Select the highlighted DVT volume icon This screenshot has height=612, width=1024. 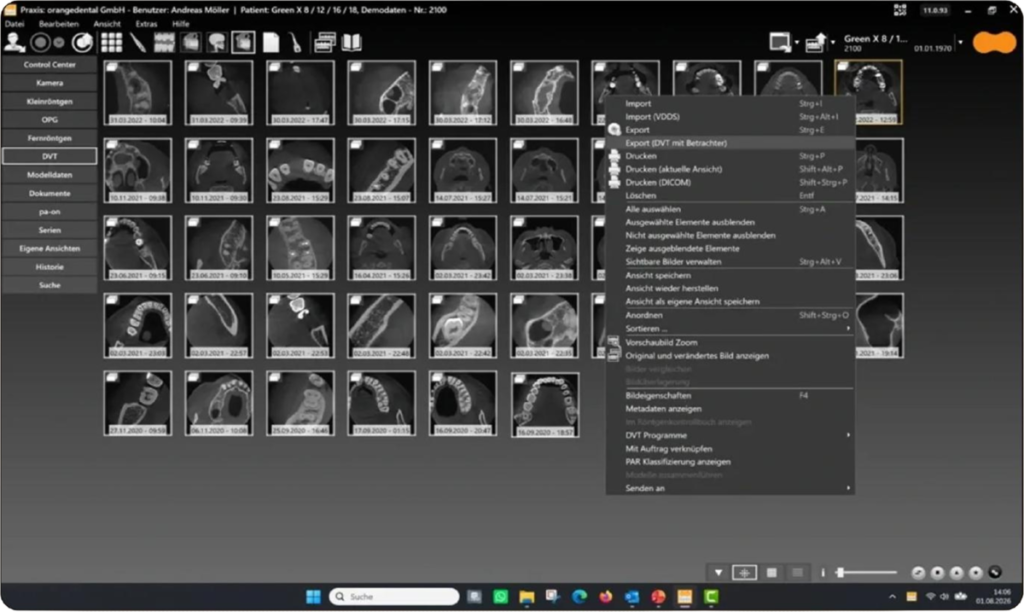click(x=243, y=42)
